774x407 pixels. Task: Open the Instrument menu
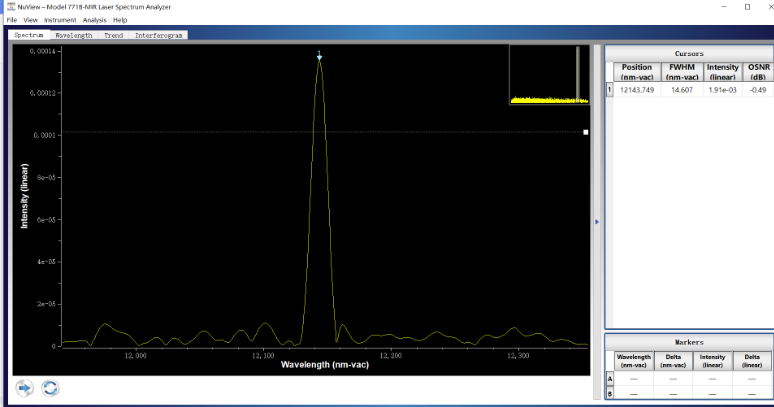(x=60, y=20)
